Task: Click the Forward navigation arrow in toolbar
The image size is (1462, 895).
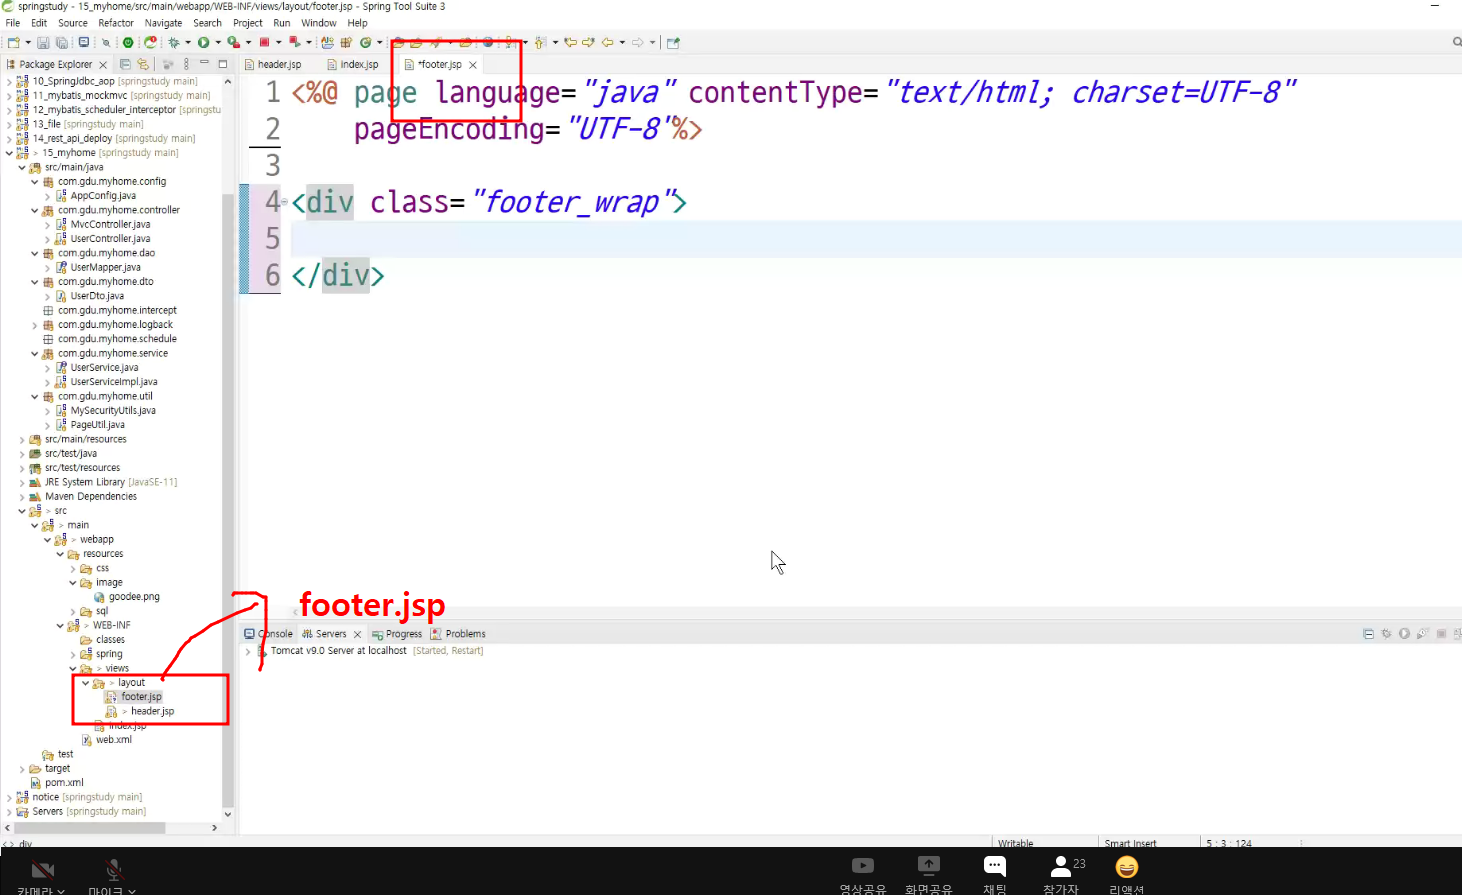Action: [x=637, y=43]
